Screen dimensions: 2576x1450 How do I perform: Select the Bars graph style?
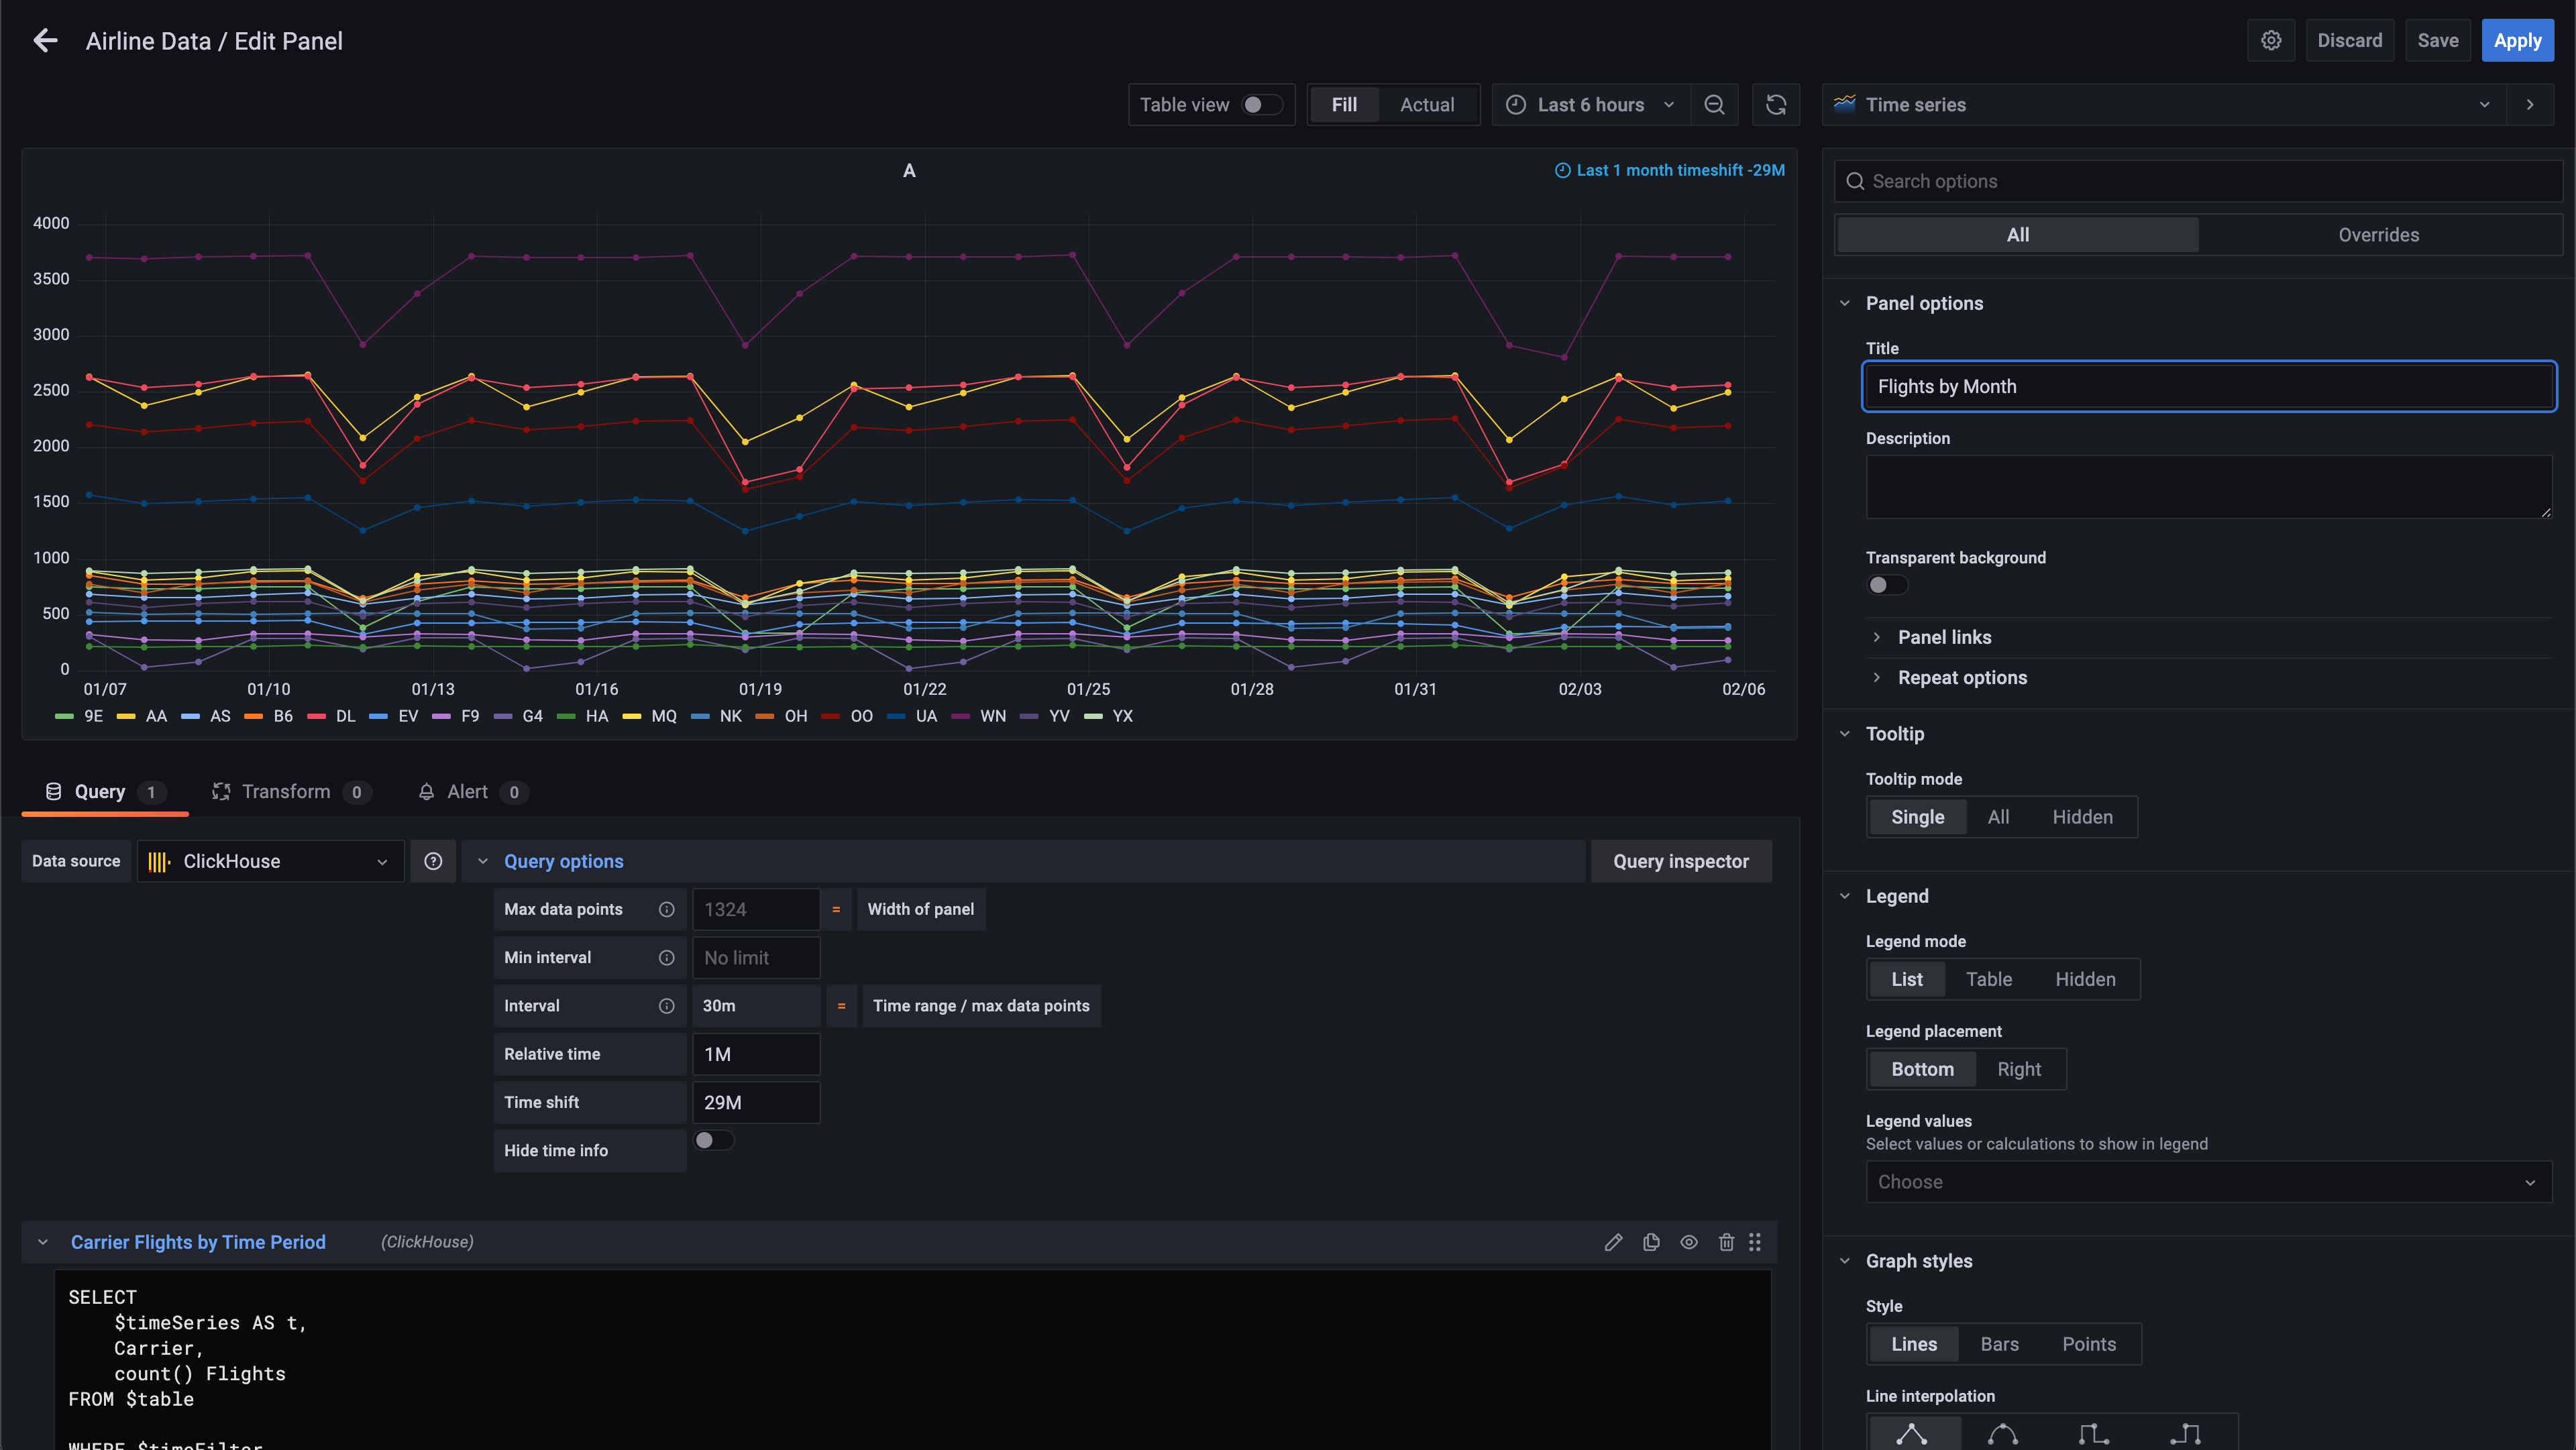tap(2001, 1344)
